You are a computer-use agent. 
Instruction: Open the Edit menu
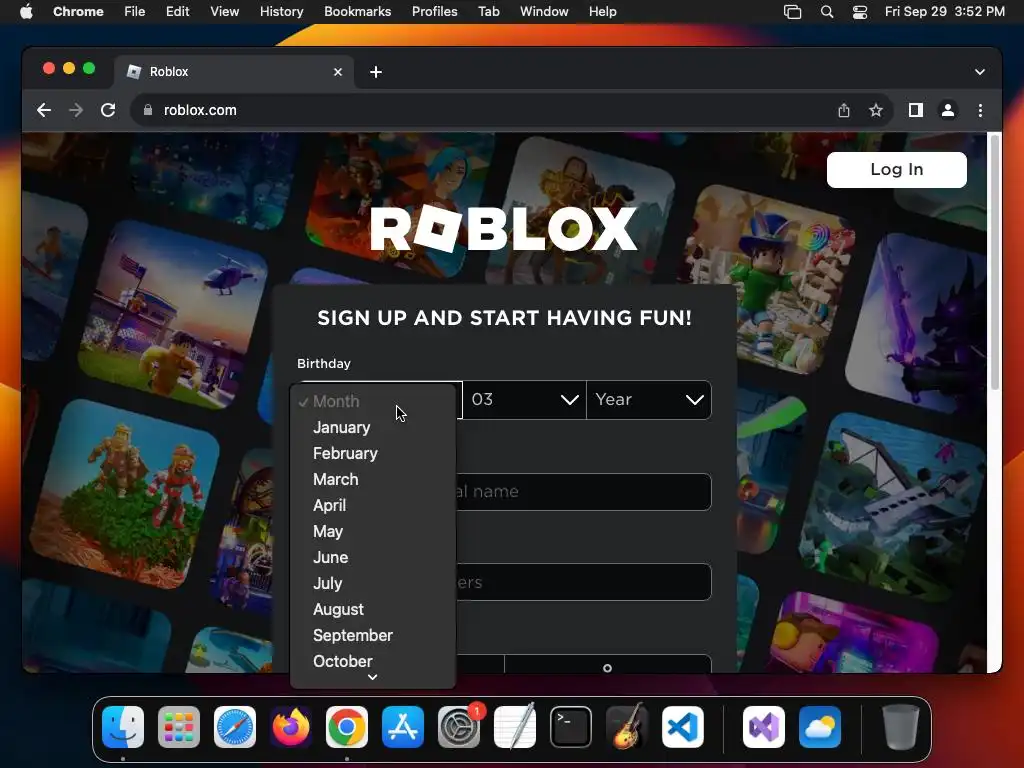pos(177,12)
